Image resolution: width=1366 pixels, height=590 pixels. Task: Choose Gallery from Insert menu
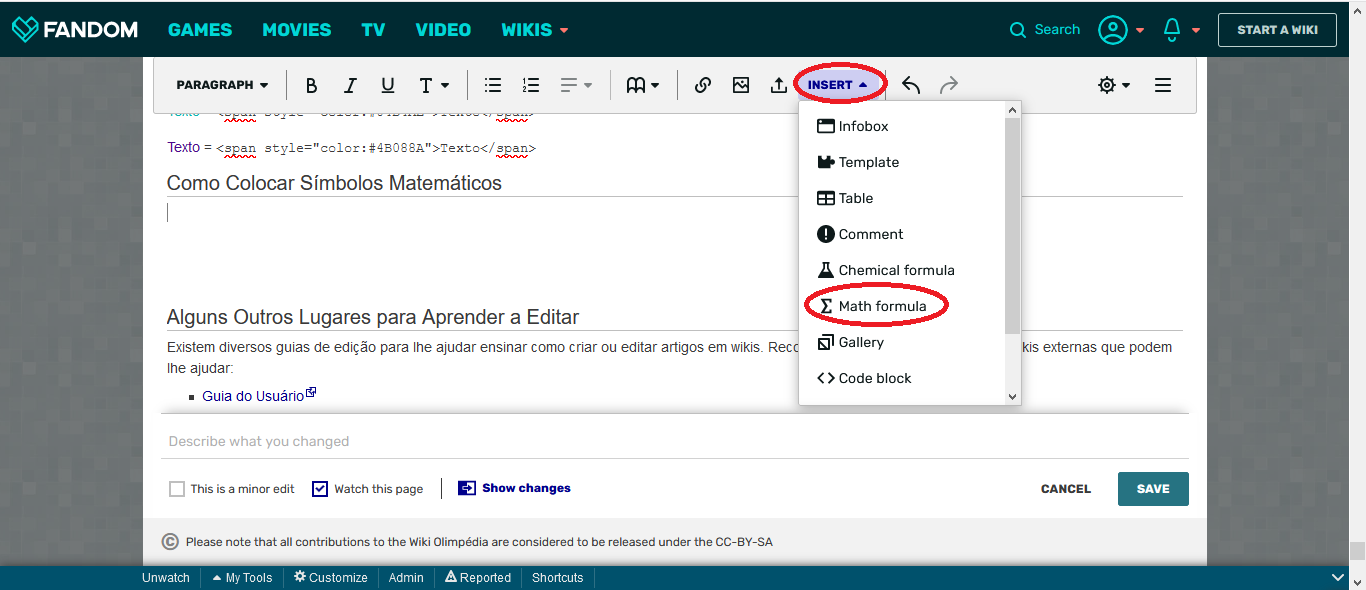pyautogui.click(x=901, y=342)
